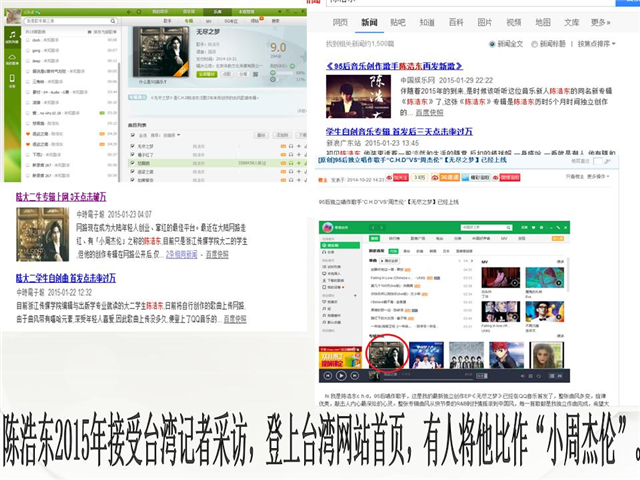Click the 无尽之梦 album cover art

click(x=161, y=52)
